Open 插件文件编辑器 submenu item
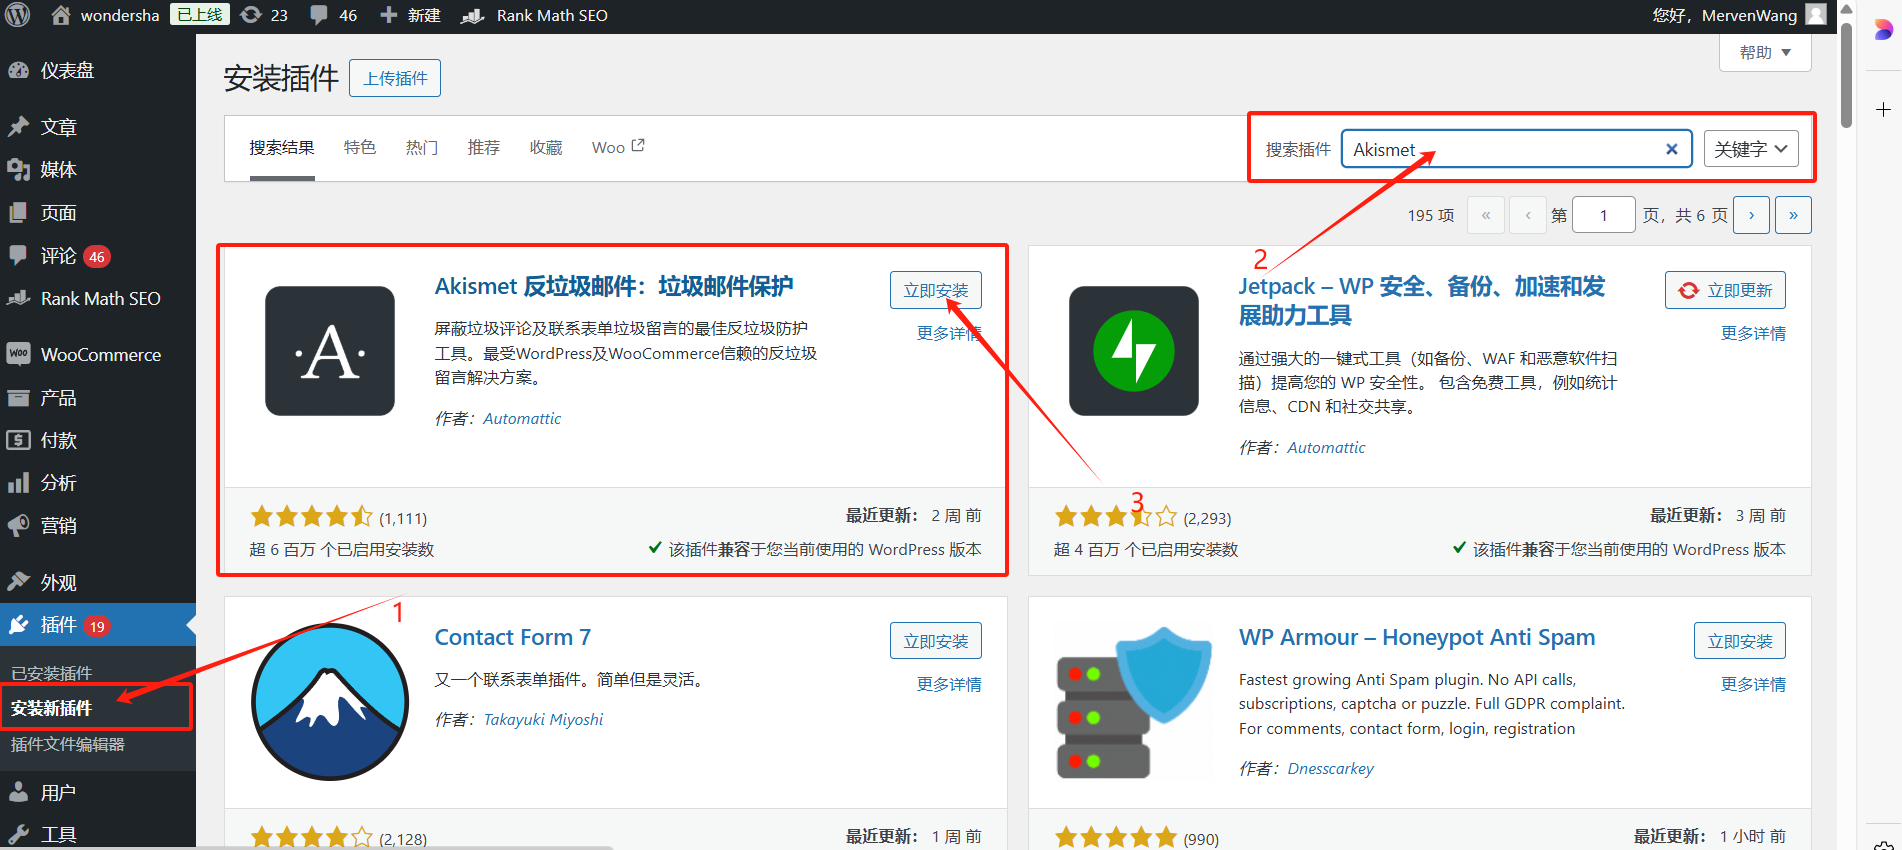 coord(68,744)
